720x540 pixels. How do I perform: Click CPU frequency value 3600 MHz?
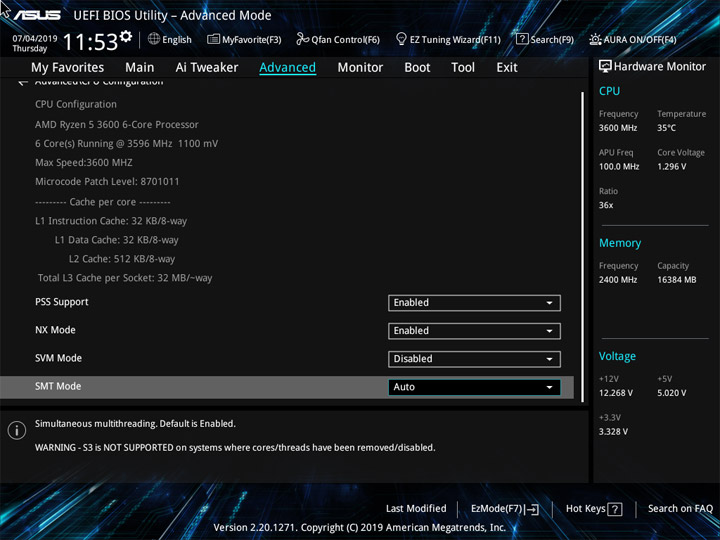tap(618, 128)
